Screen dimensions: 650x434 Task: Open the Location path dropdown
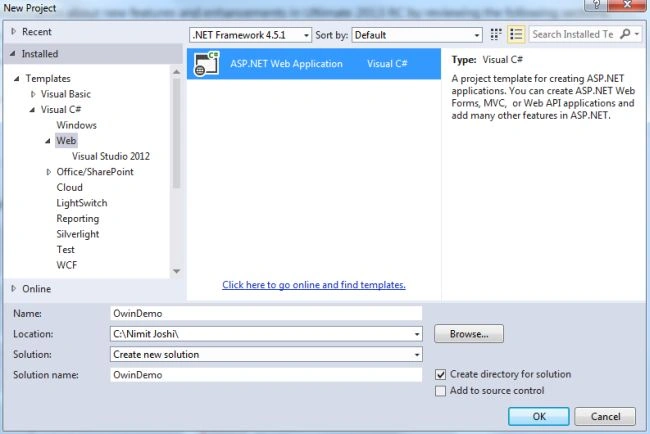point(417,334)
